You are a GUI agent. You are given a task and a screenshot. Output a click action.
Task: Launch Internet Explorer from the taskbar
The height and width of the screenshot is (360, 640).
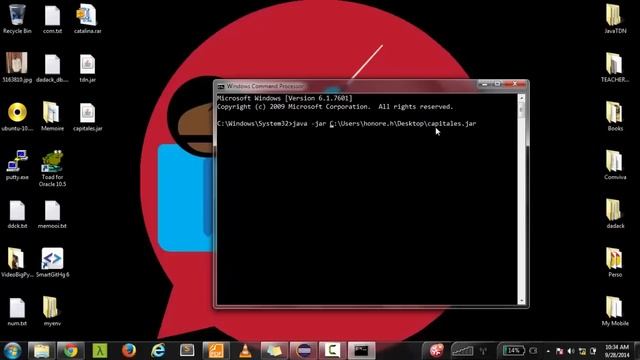coord(158,351)
